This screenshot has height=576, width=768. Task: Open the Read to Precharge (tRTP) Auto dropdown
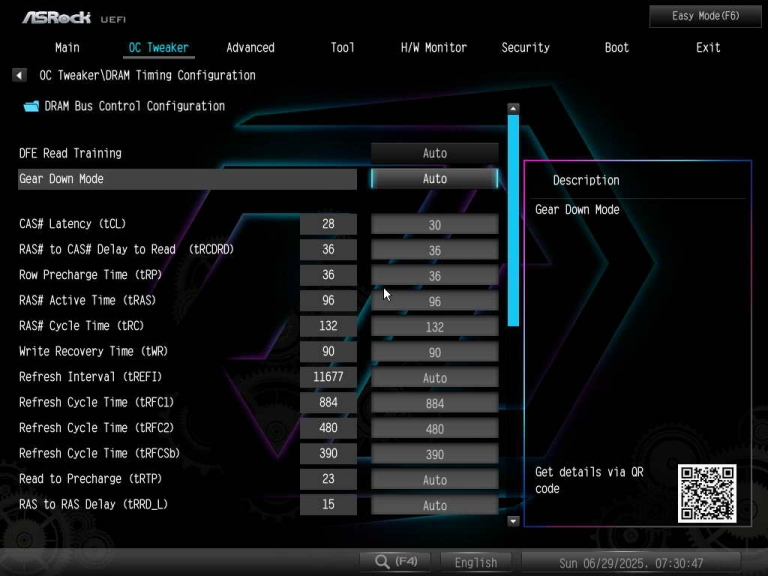[434, 480]
